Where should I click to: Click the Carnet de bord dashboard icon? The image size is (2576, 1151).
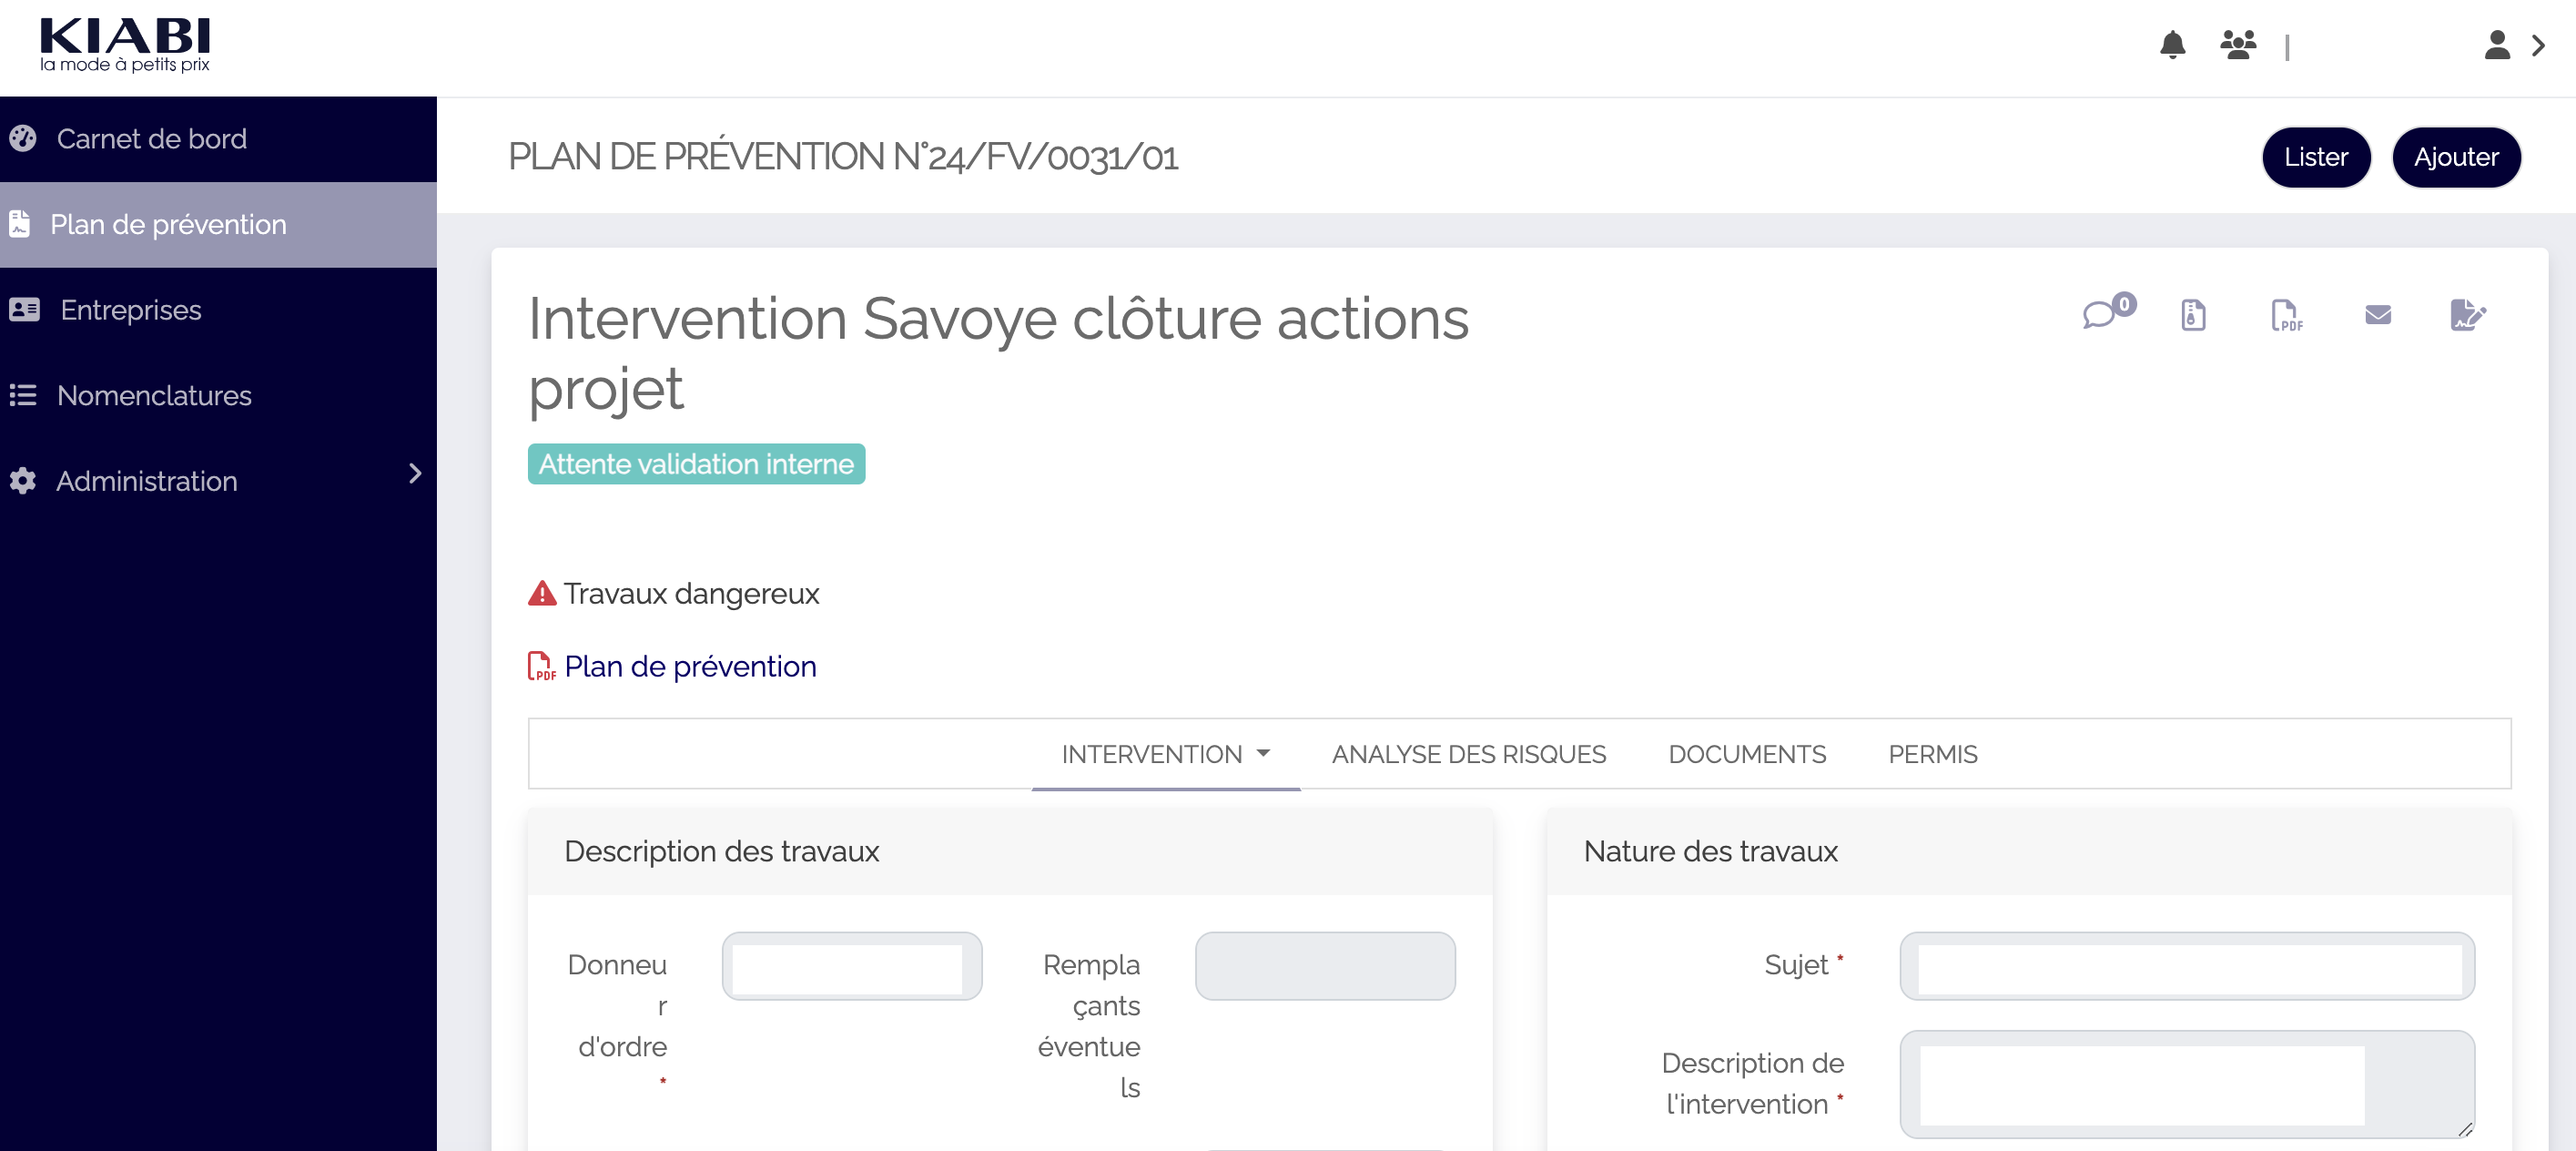coord(23,138)
